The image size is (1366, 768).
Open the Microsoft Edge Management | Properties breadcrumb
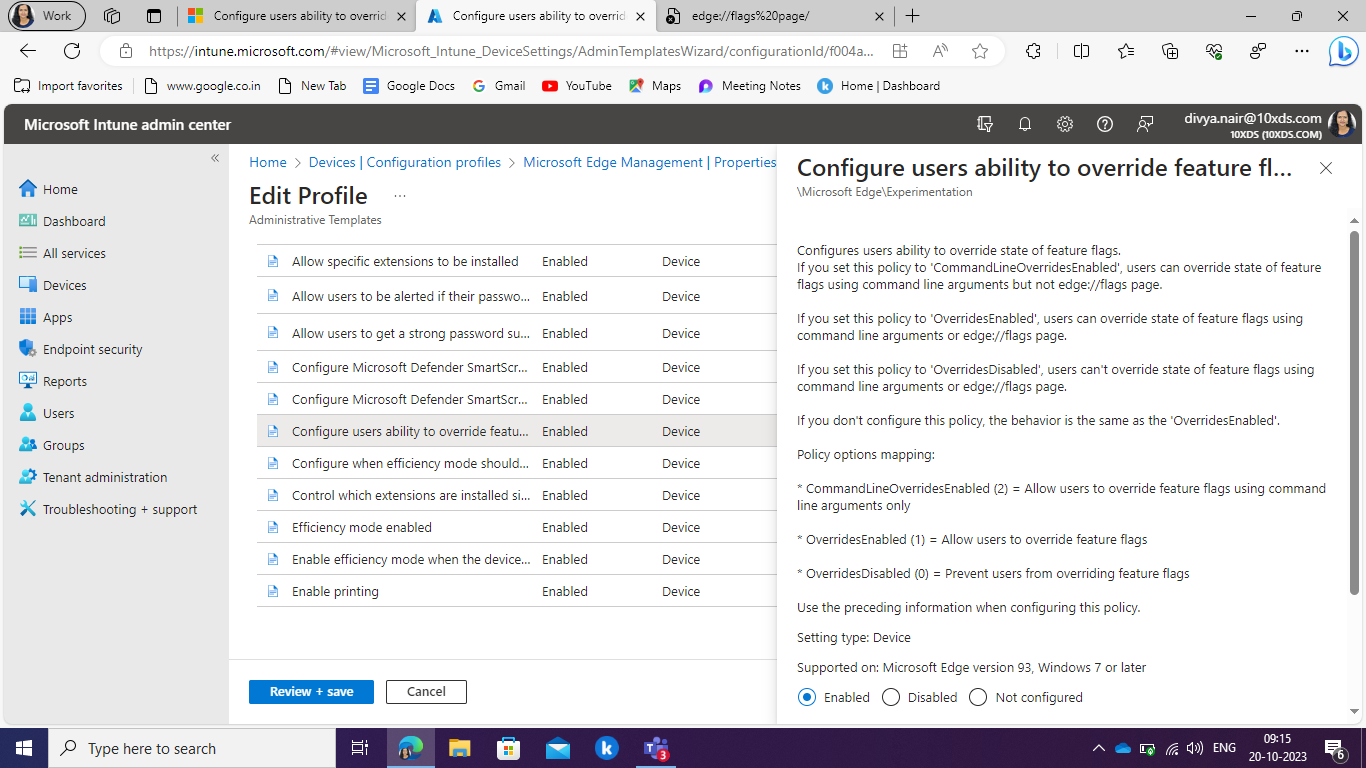tap(650, 162)
